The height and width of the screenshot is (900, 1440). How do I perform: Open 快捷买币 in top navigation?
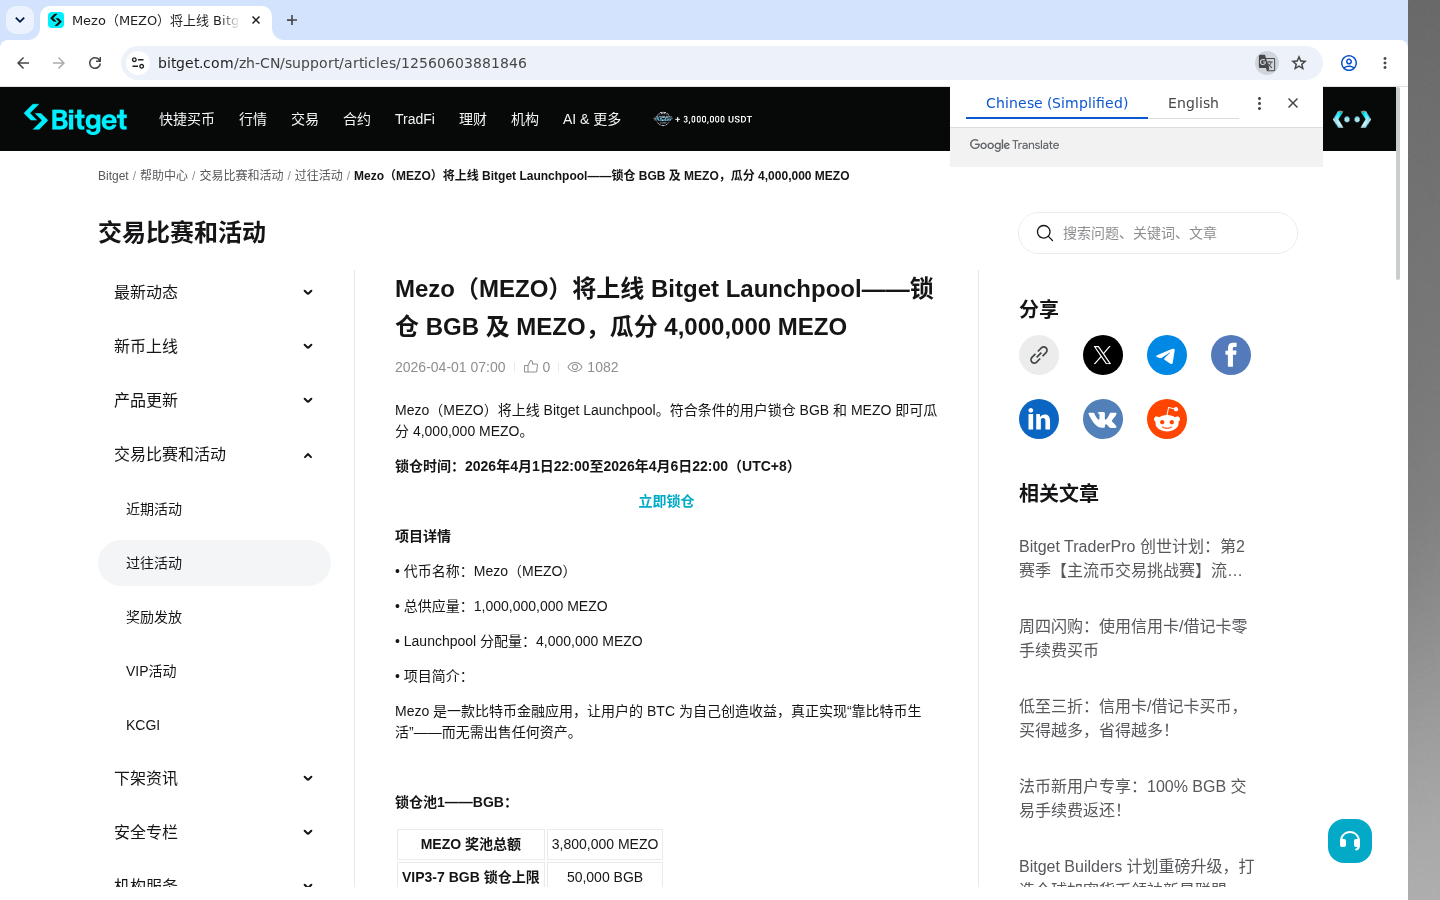tap(187, 119)
